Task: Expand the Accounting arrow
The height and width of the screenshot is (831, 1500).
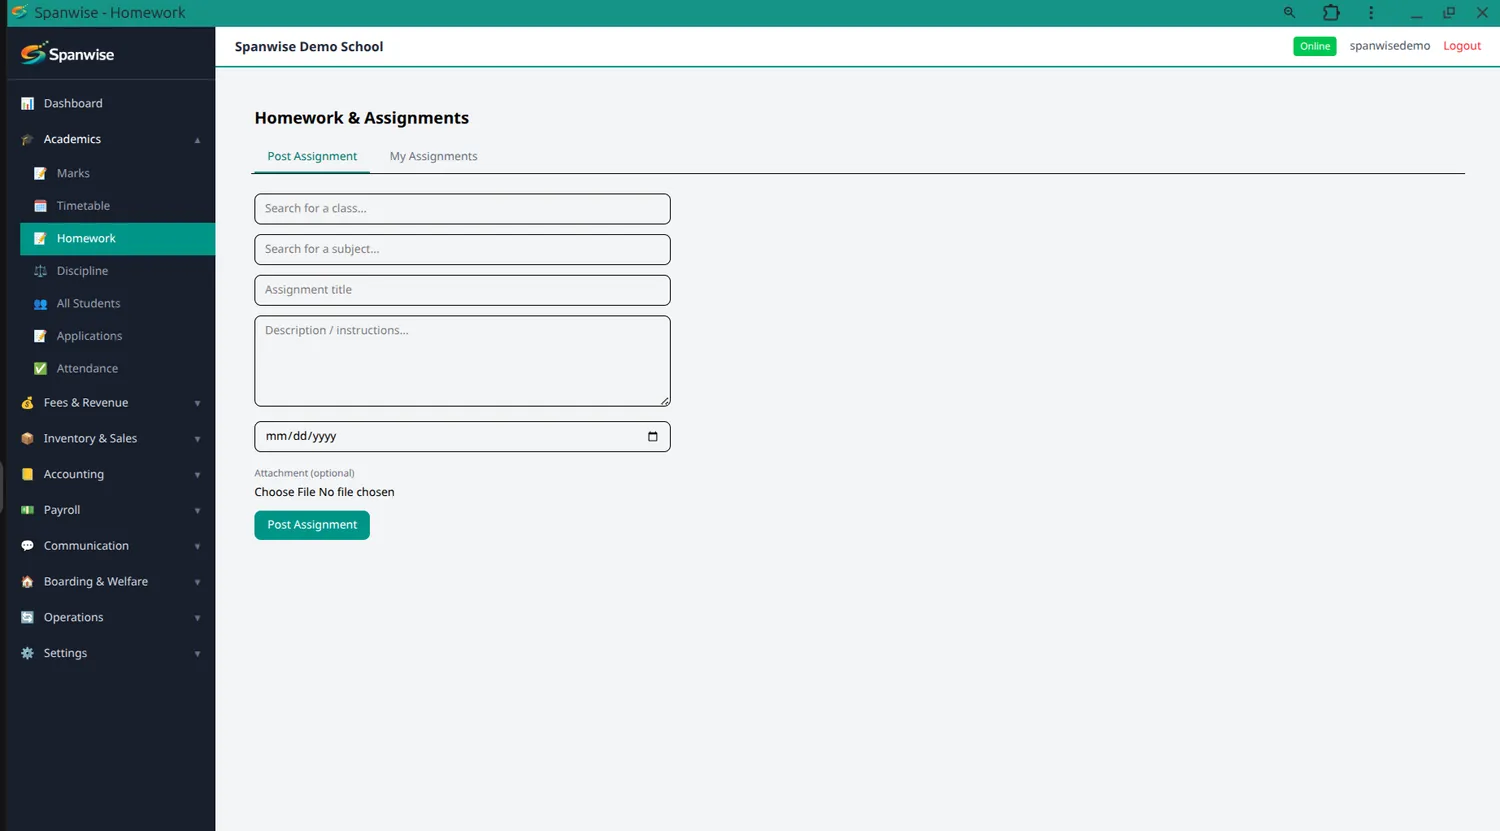Action: 197,475
